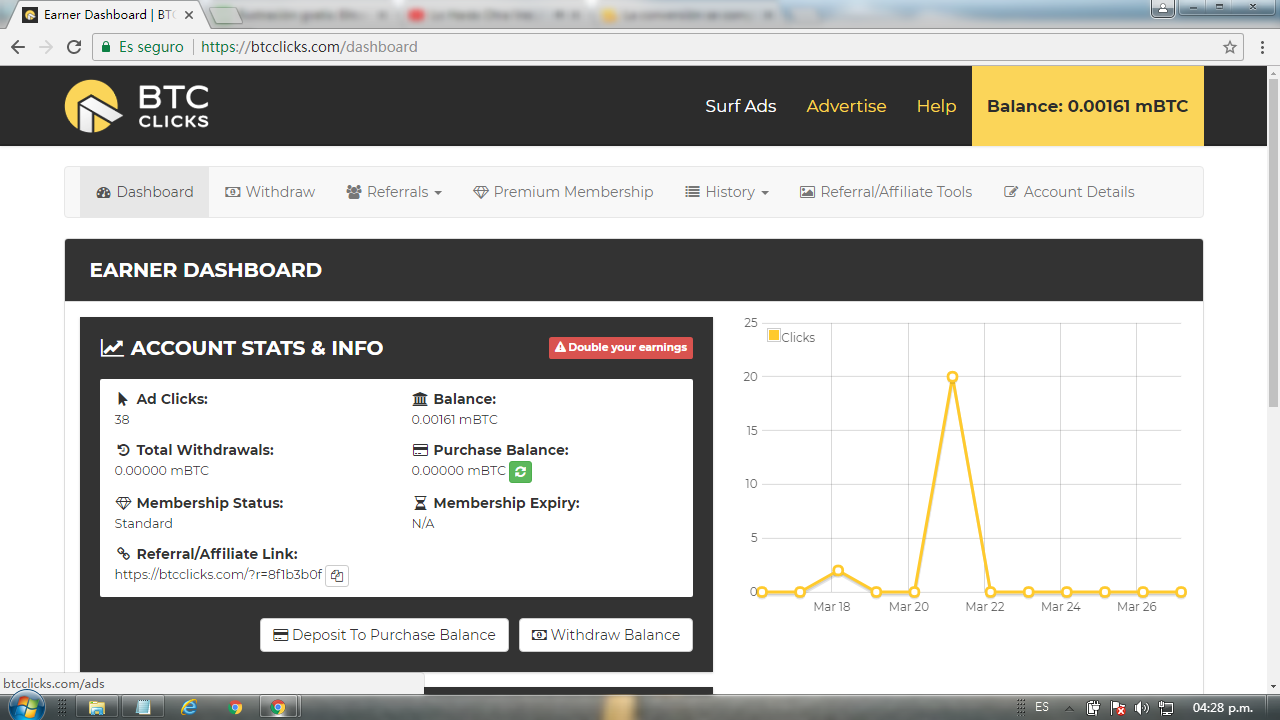Expand the History dropdown menu
This screenshot has width=1280, height=720.
727,192
